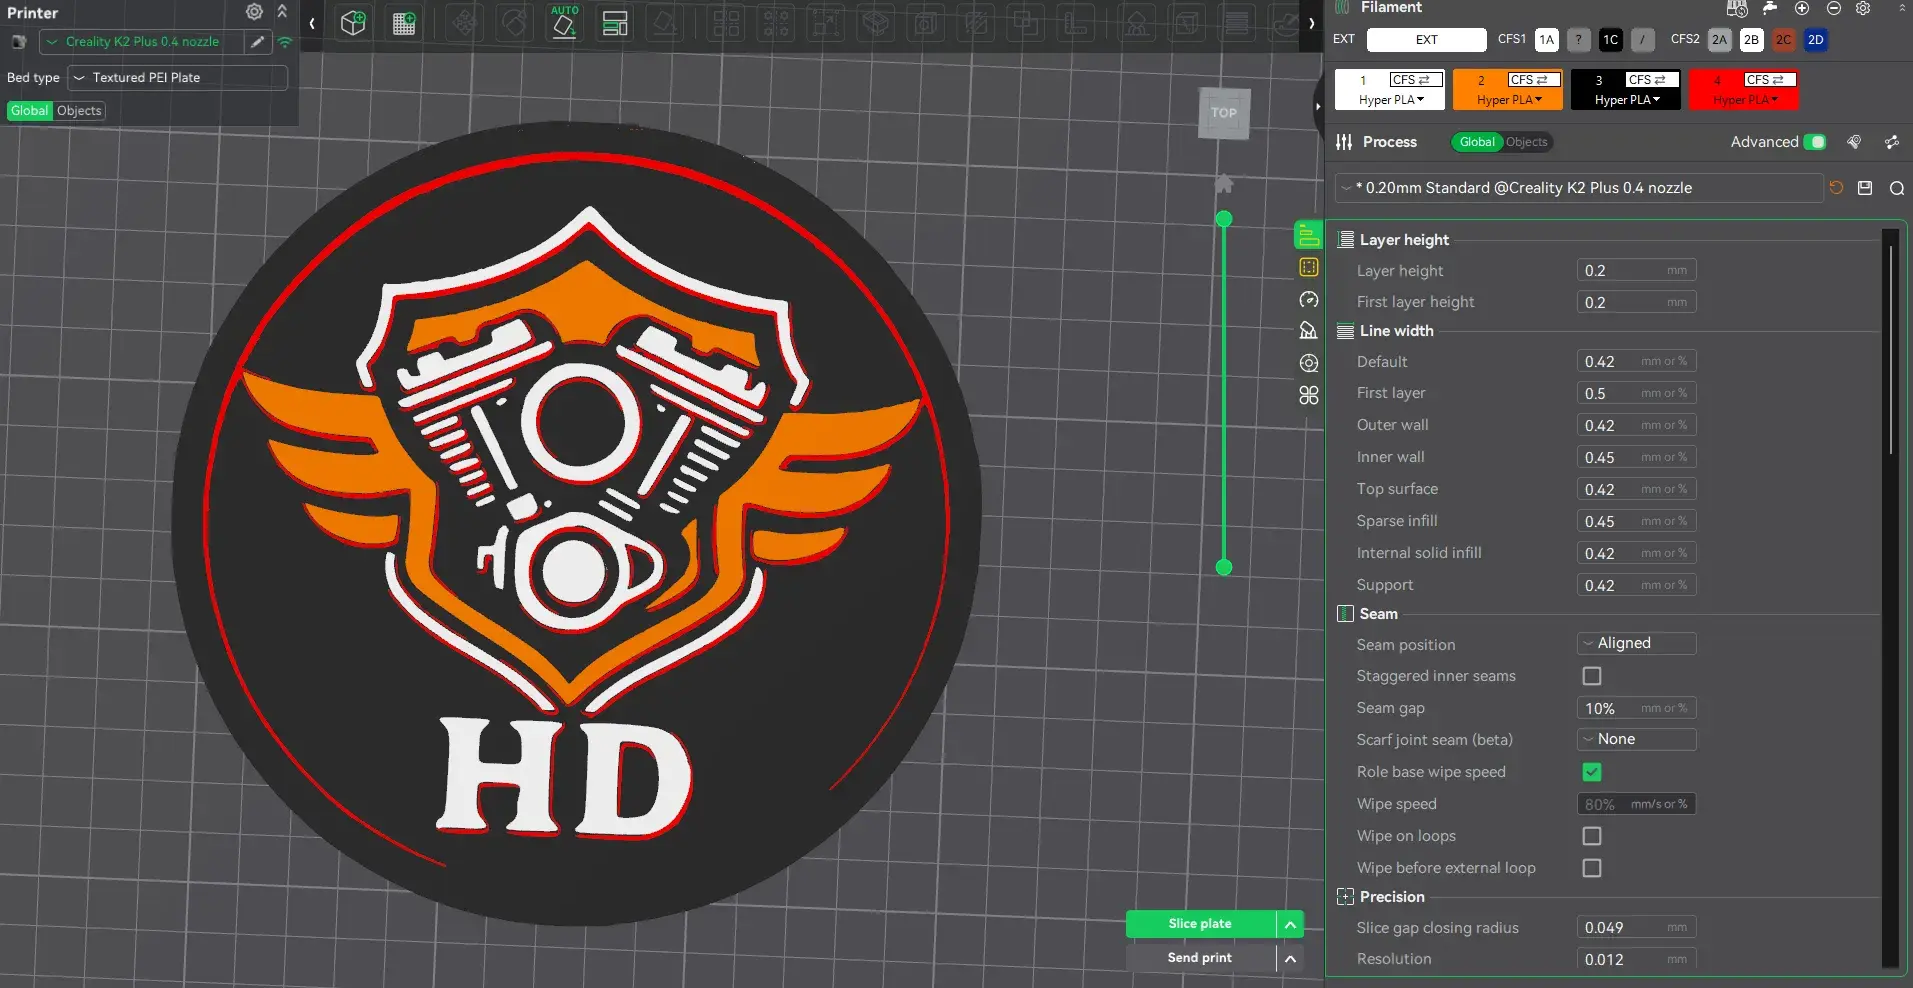This screenshot has width=1913, height=988.
Task: Open the Speed settings sidebar icon
Action: (x=1308, y=299)
